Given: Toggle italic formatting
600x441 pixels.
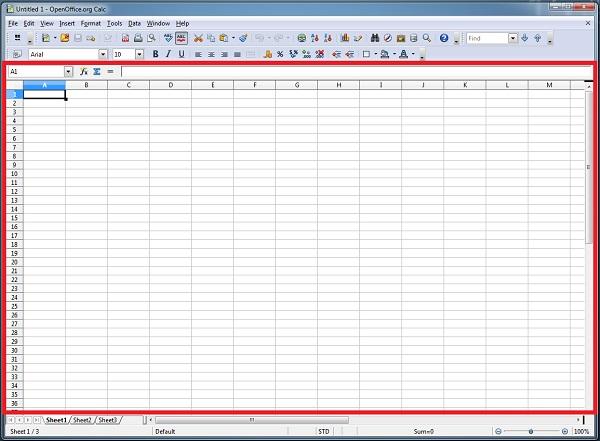Looking at the screenshot, I should tap(168, 54).
